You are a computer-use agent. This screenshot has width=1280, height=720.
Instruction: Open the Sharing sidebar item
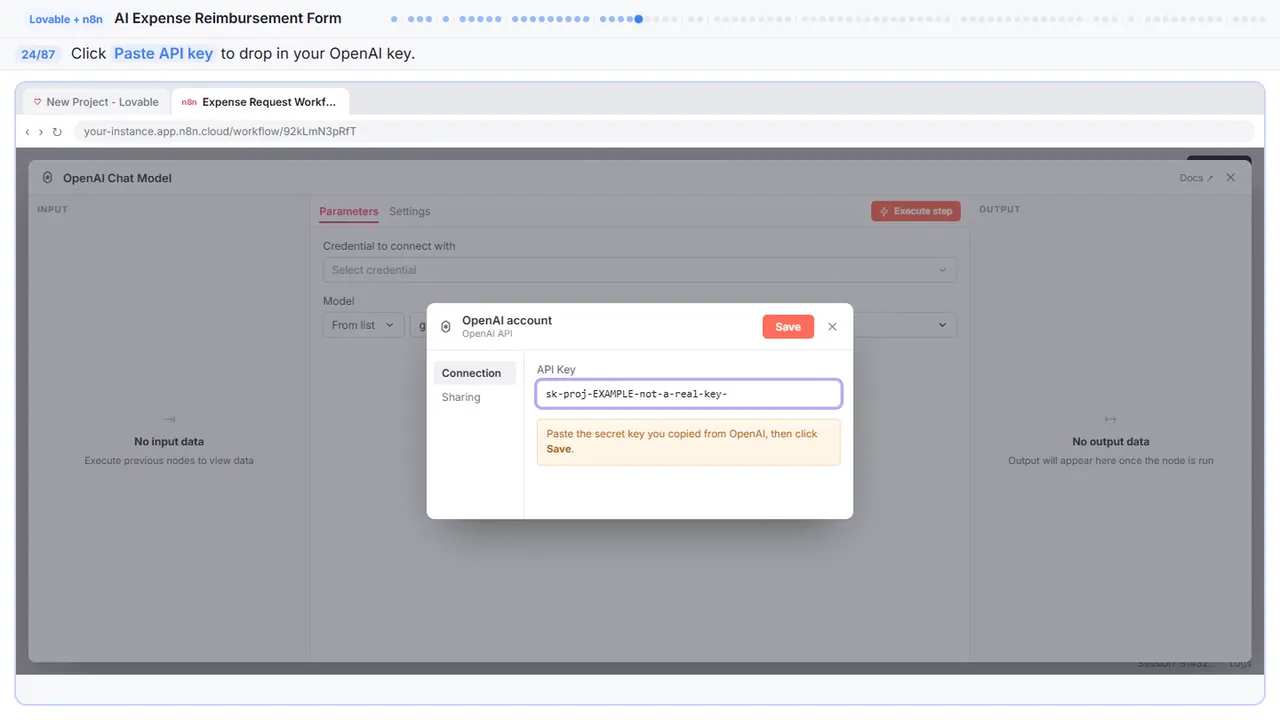(461, 397)
